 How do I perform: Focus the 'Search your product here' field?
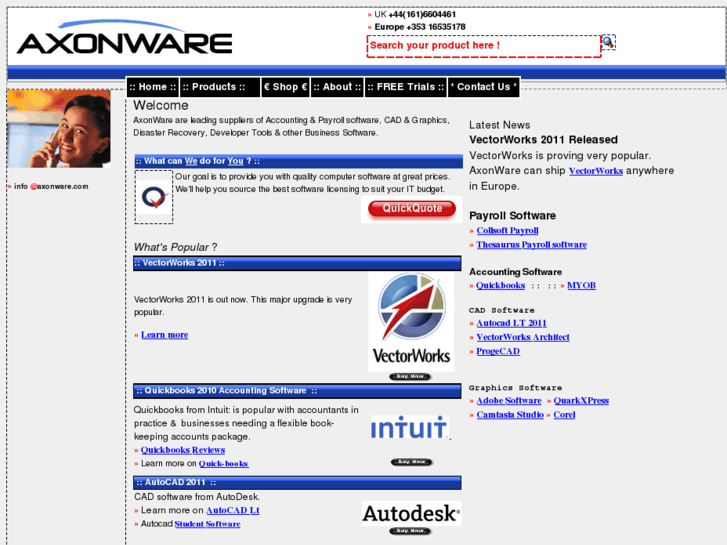[x=484, y=46]
